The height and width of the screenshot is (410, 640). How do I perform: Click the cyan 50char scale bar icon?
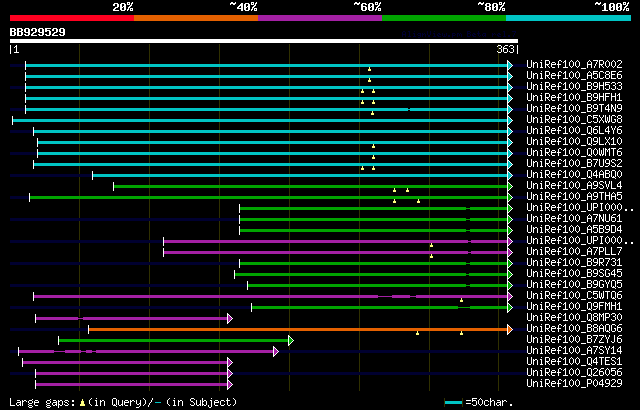[453, 403]
